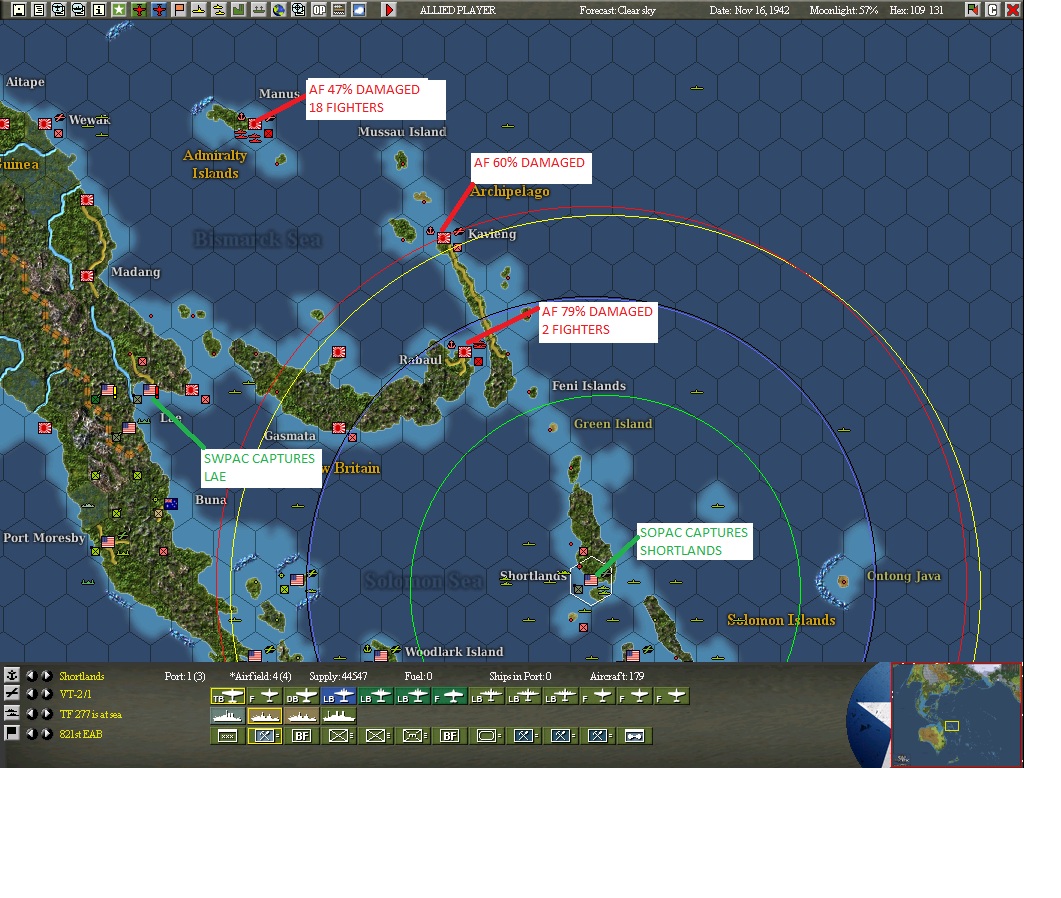Go to next air unit after VT-2/1

(46, 694)
